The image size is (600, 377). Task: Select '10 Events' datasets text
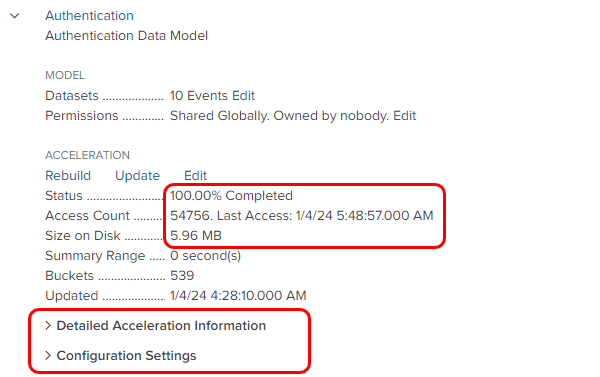click(199, 96)
